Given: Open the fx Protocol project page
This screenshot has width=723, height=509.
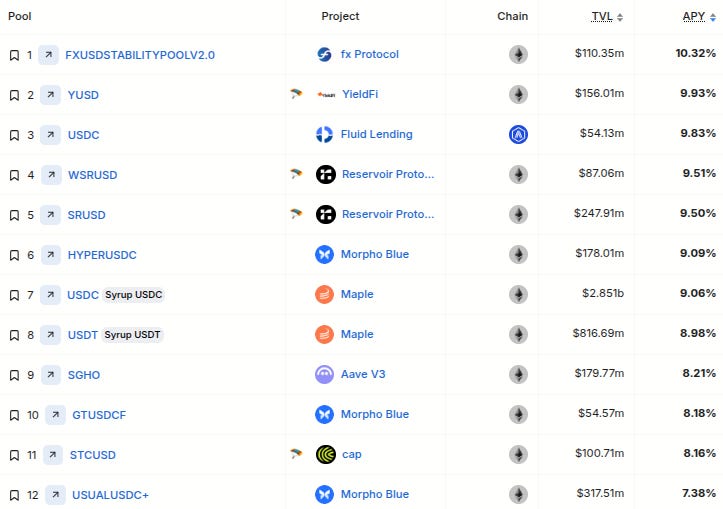Looking at the screenshot, I should (x=370, y=54).
